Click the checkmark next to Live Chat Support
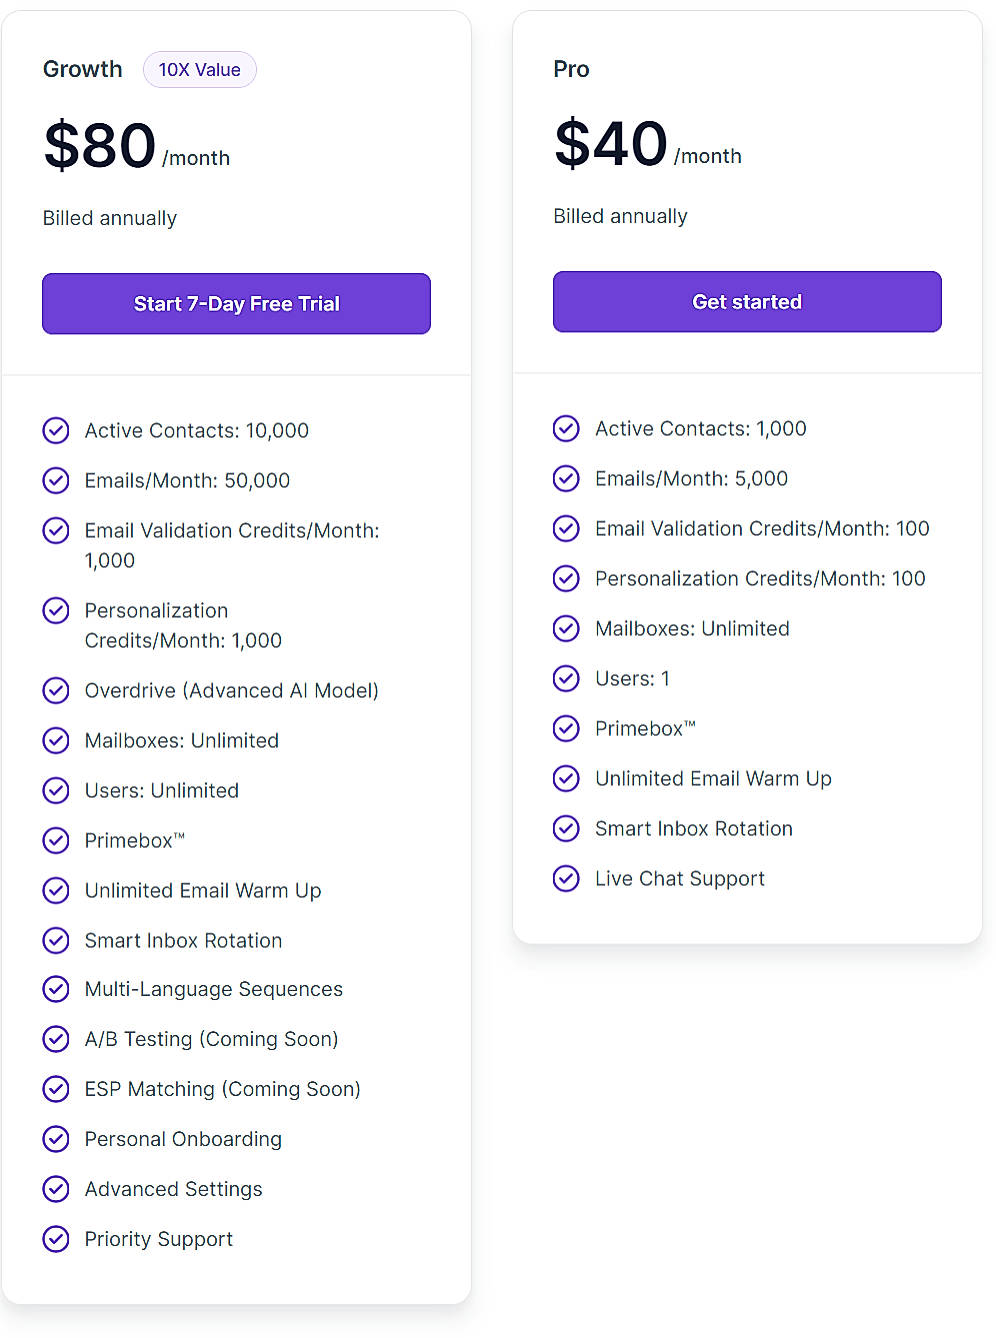Screen dimensions: 996x1338 pos(566,878)
